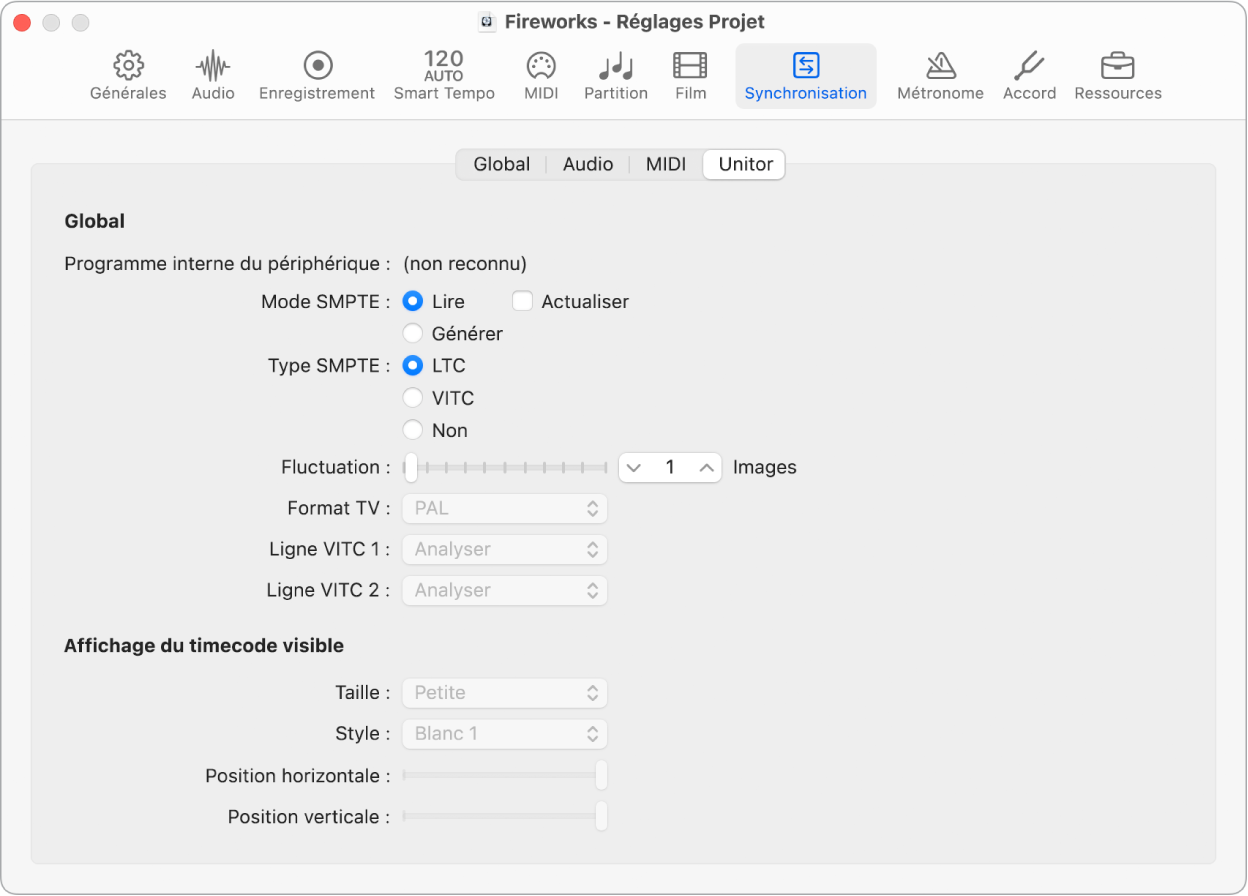Enable the Actualiser checkbox
The image size is (1248, 896).
click(523, 301)
